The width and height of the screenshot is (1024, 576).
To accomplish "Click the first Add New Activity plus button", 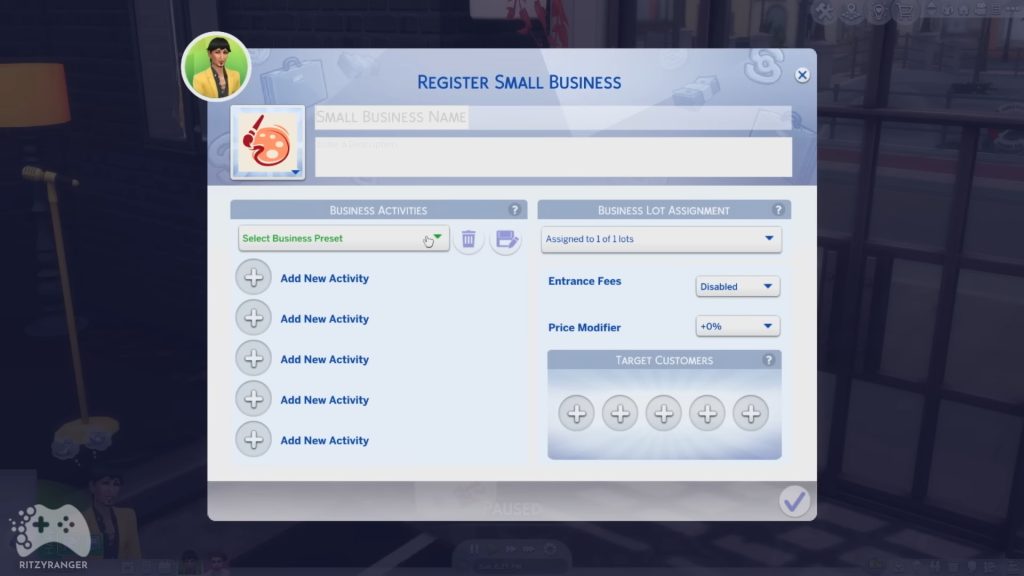I will pyautogui.click(x=253, y=278).
